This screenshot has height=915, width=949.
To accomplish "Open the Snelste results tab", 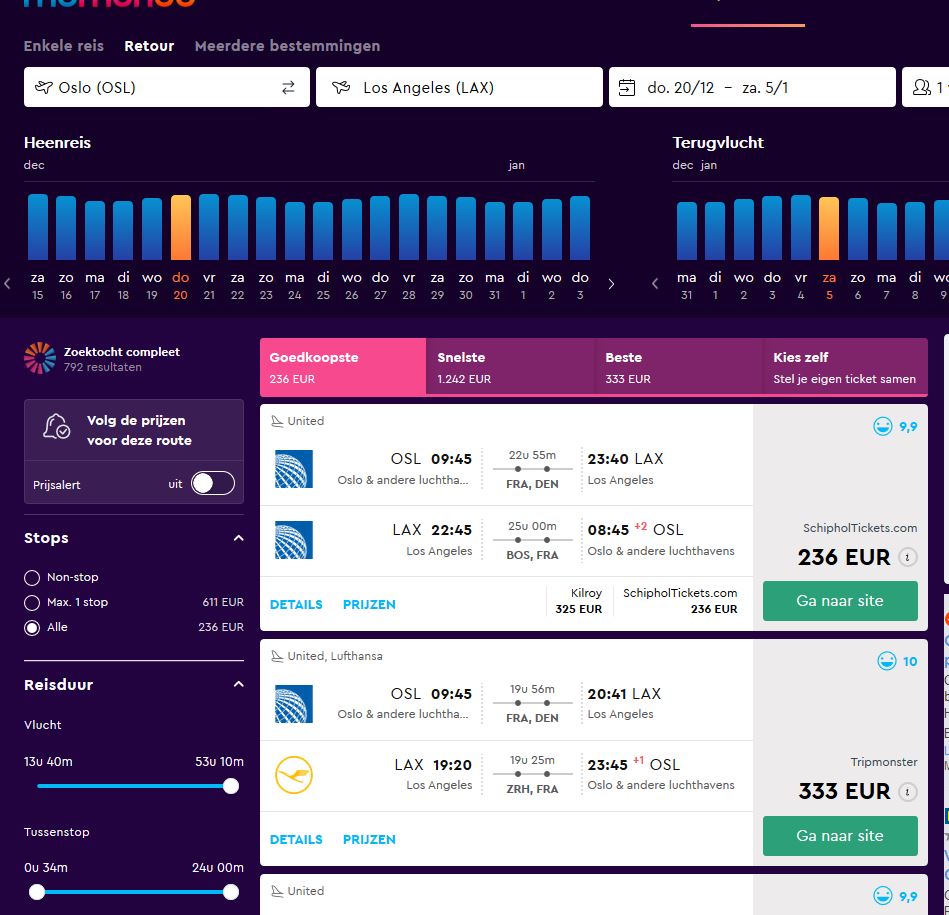I will point(510,367).
